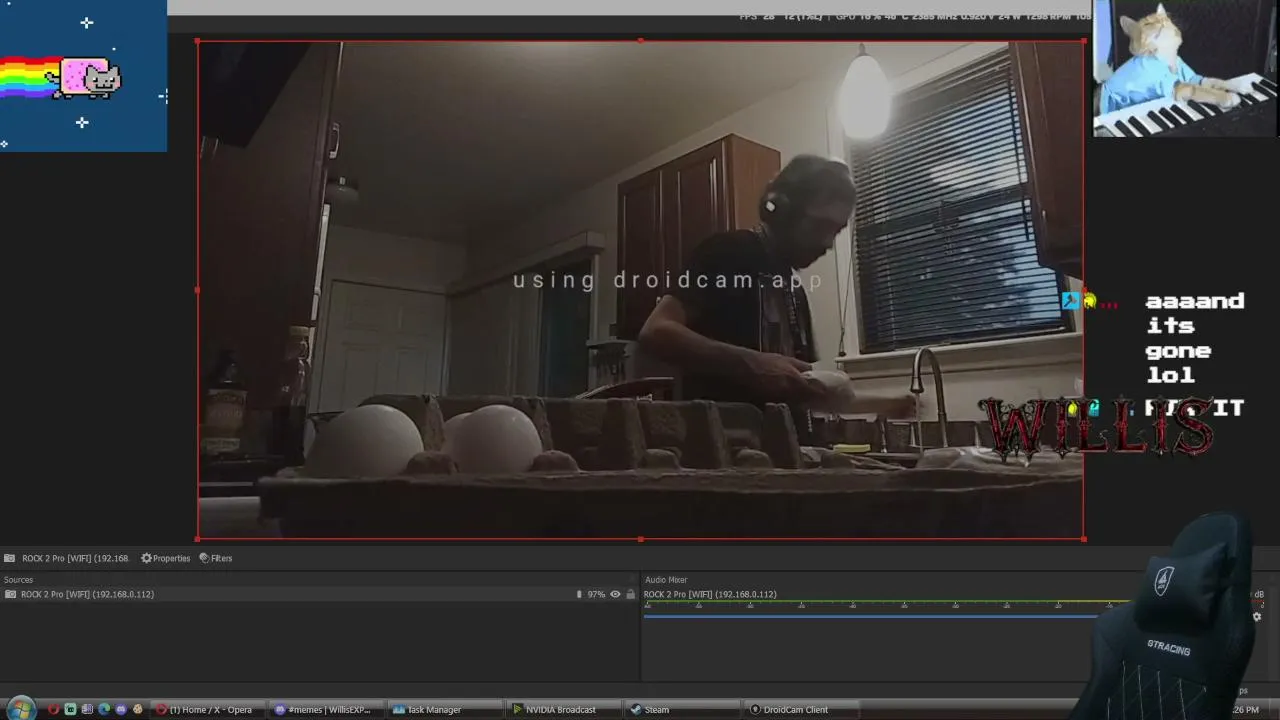Click the bottom-center handle of the preview frame
Screen dimensions: 1280x720
coord(640,539)
